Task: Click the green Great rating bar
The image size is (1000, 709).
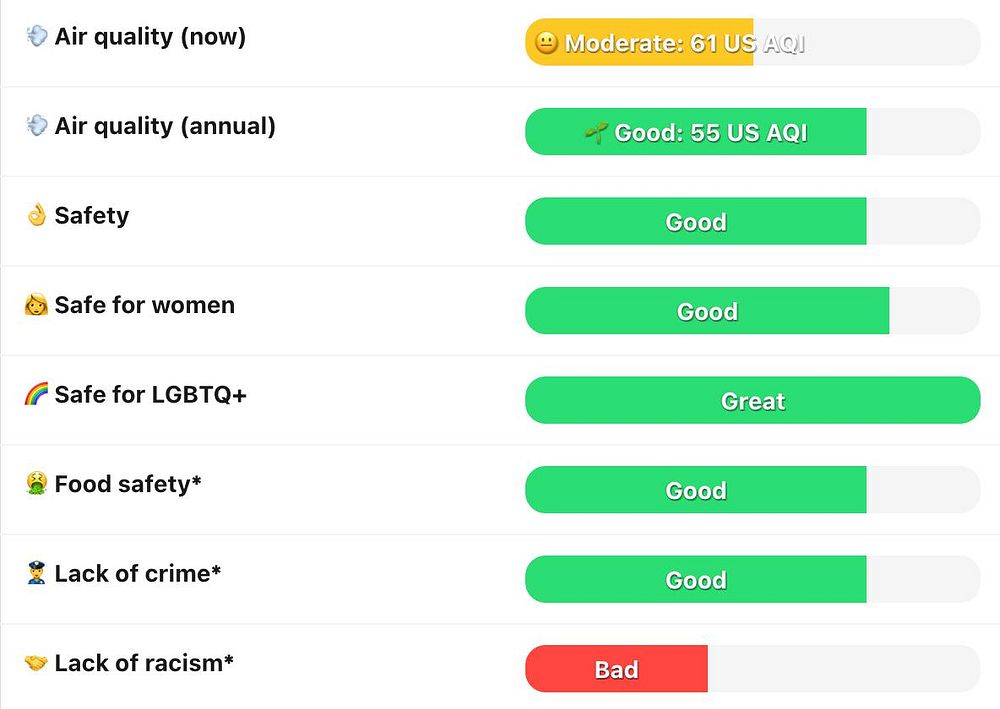Action: click(752, 401)
